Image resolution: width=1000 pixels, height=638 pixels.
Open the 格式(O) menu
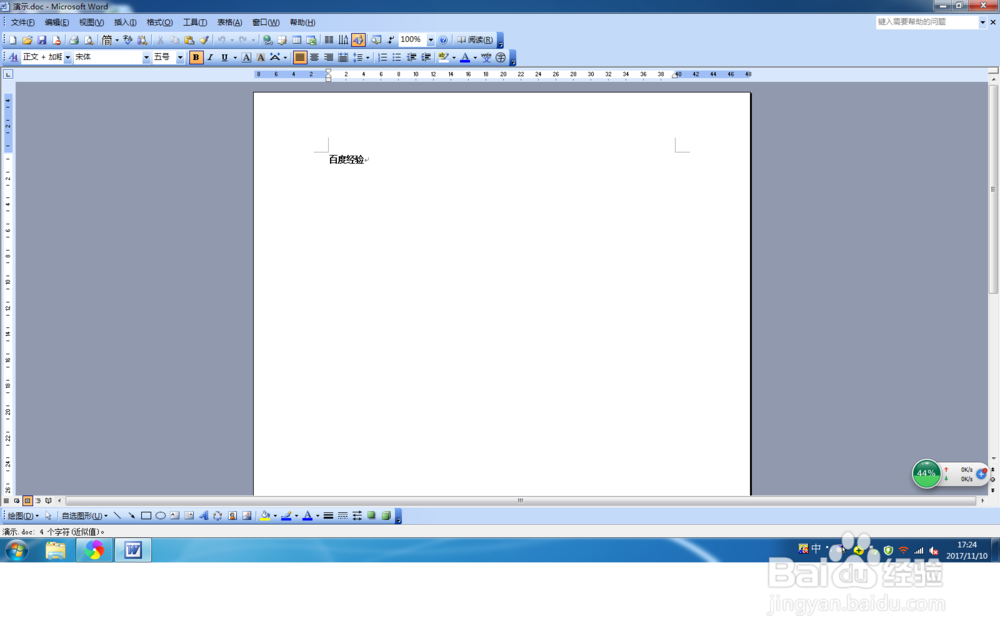coord(159,22)
